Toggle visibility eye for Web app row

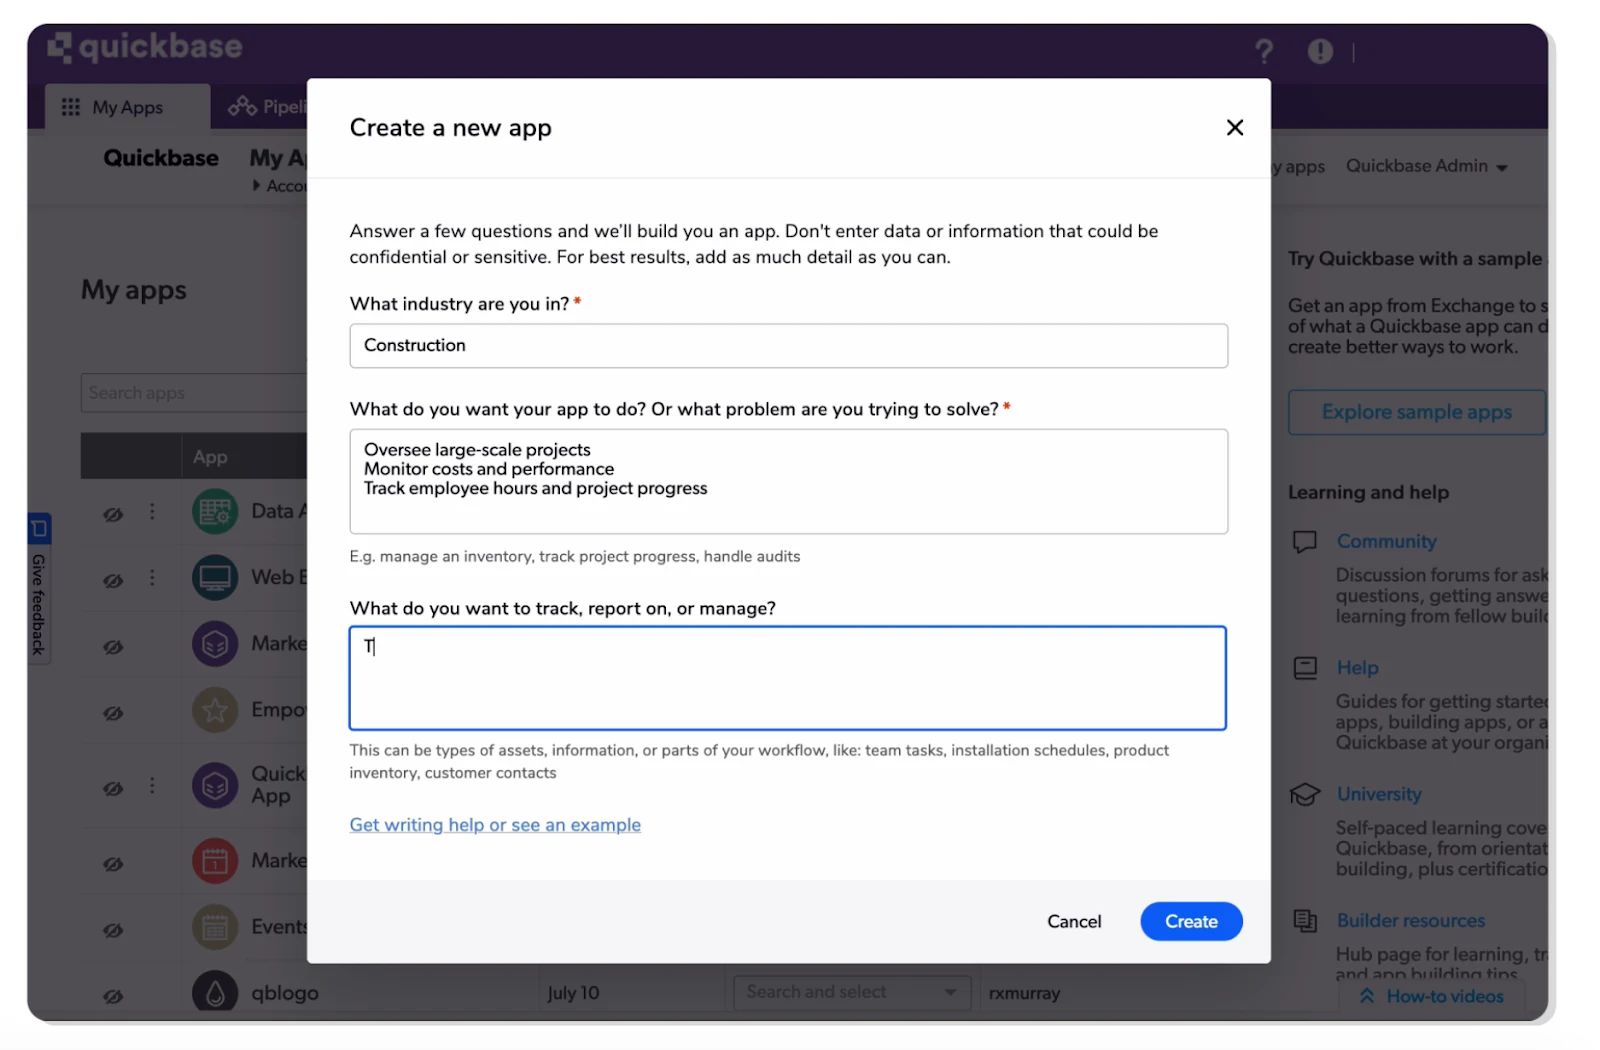[x=113, y=580]
